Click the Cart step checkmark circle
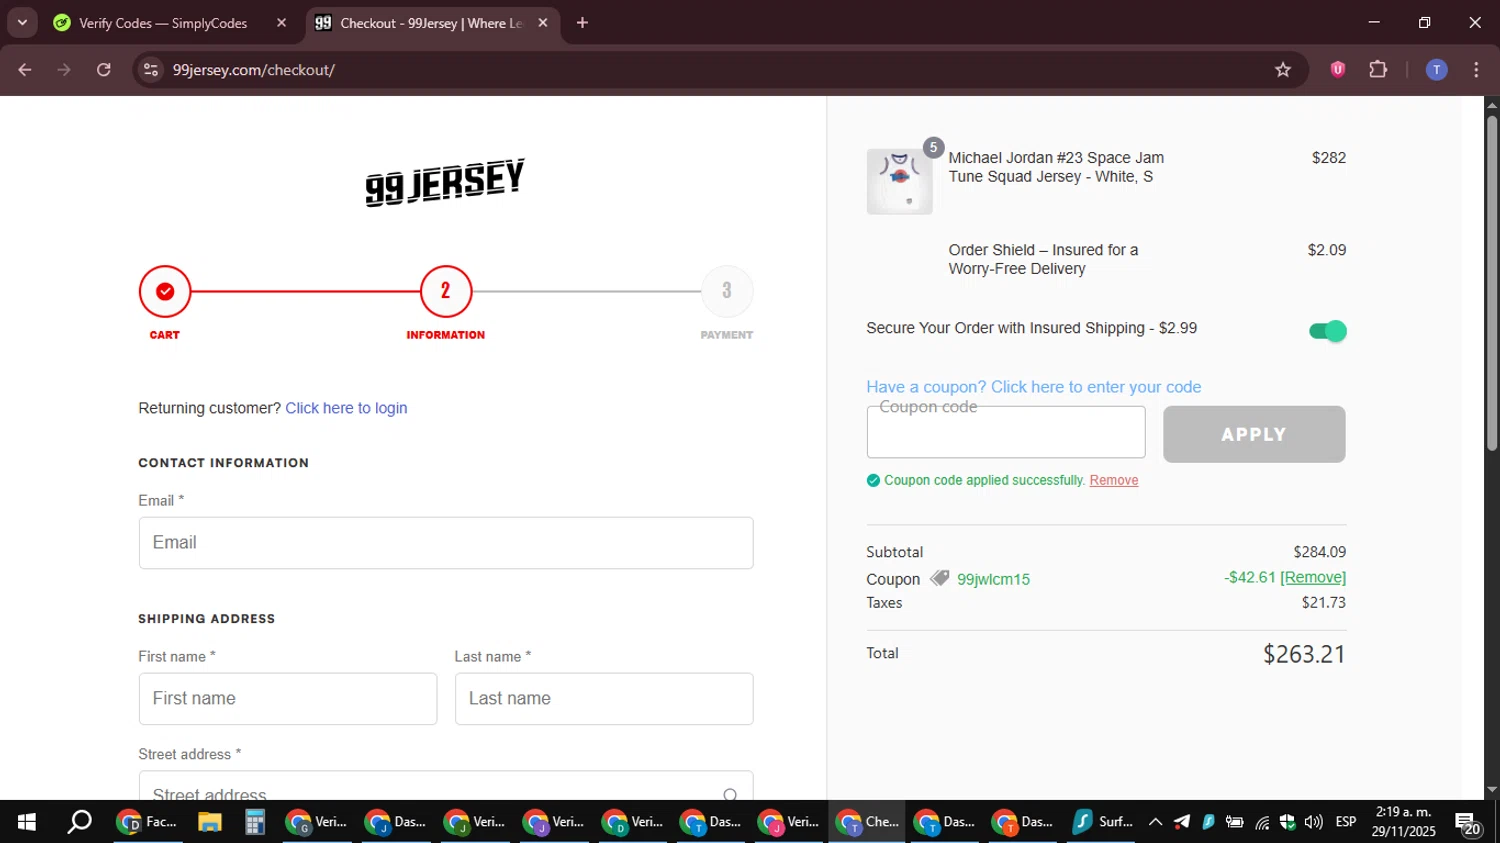 (165, 291)
